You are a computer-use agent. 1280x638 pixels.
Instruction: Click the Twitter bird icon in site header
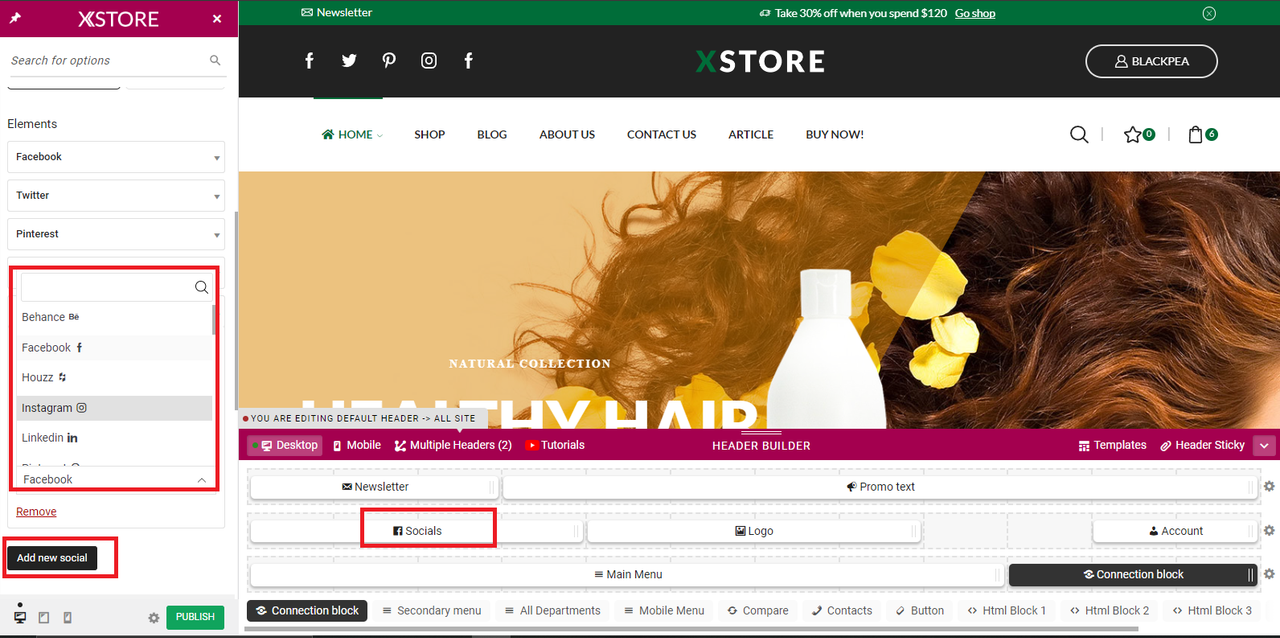(x=349, y=61)
